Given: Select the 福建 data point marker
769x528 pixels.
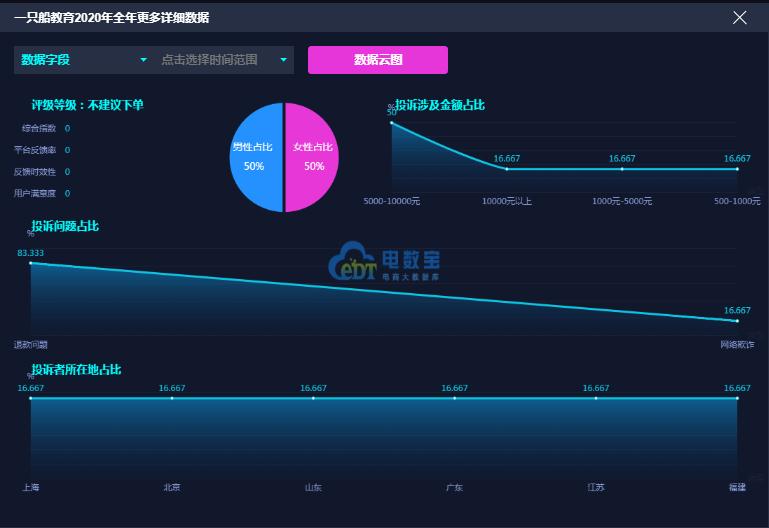Looking at the screenshot, I should pos(737,398).
